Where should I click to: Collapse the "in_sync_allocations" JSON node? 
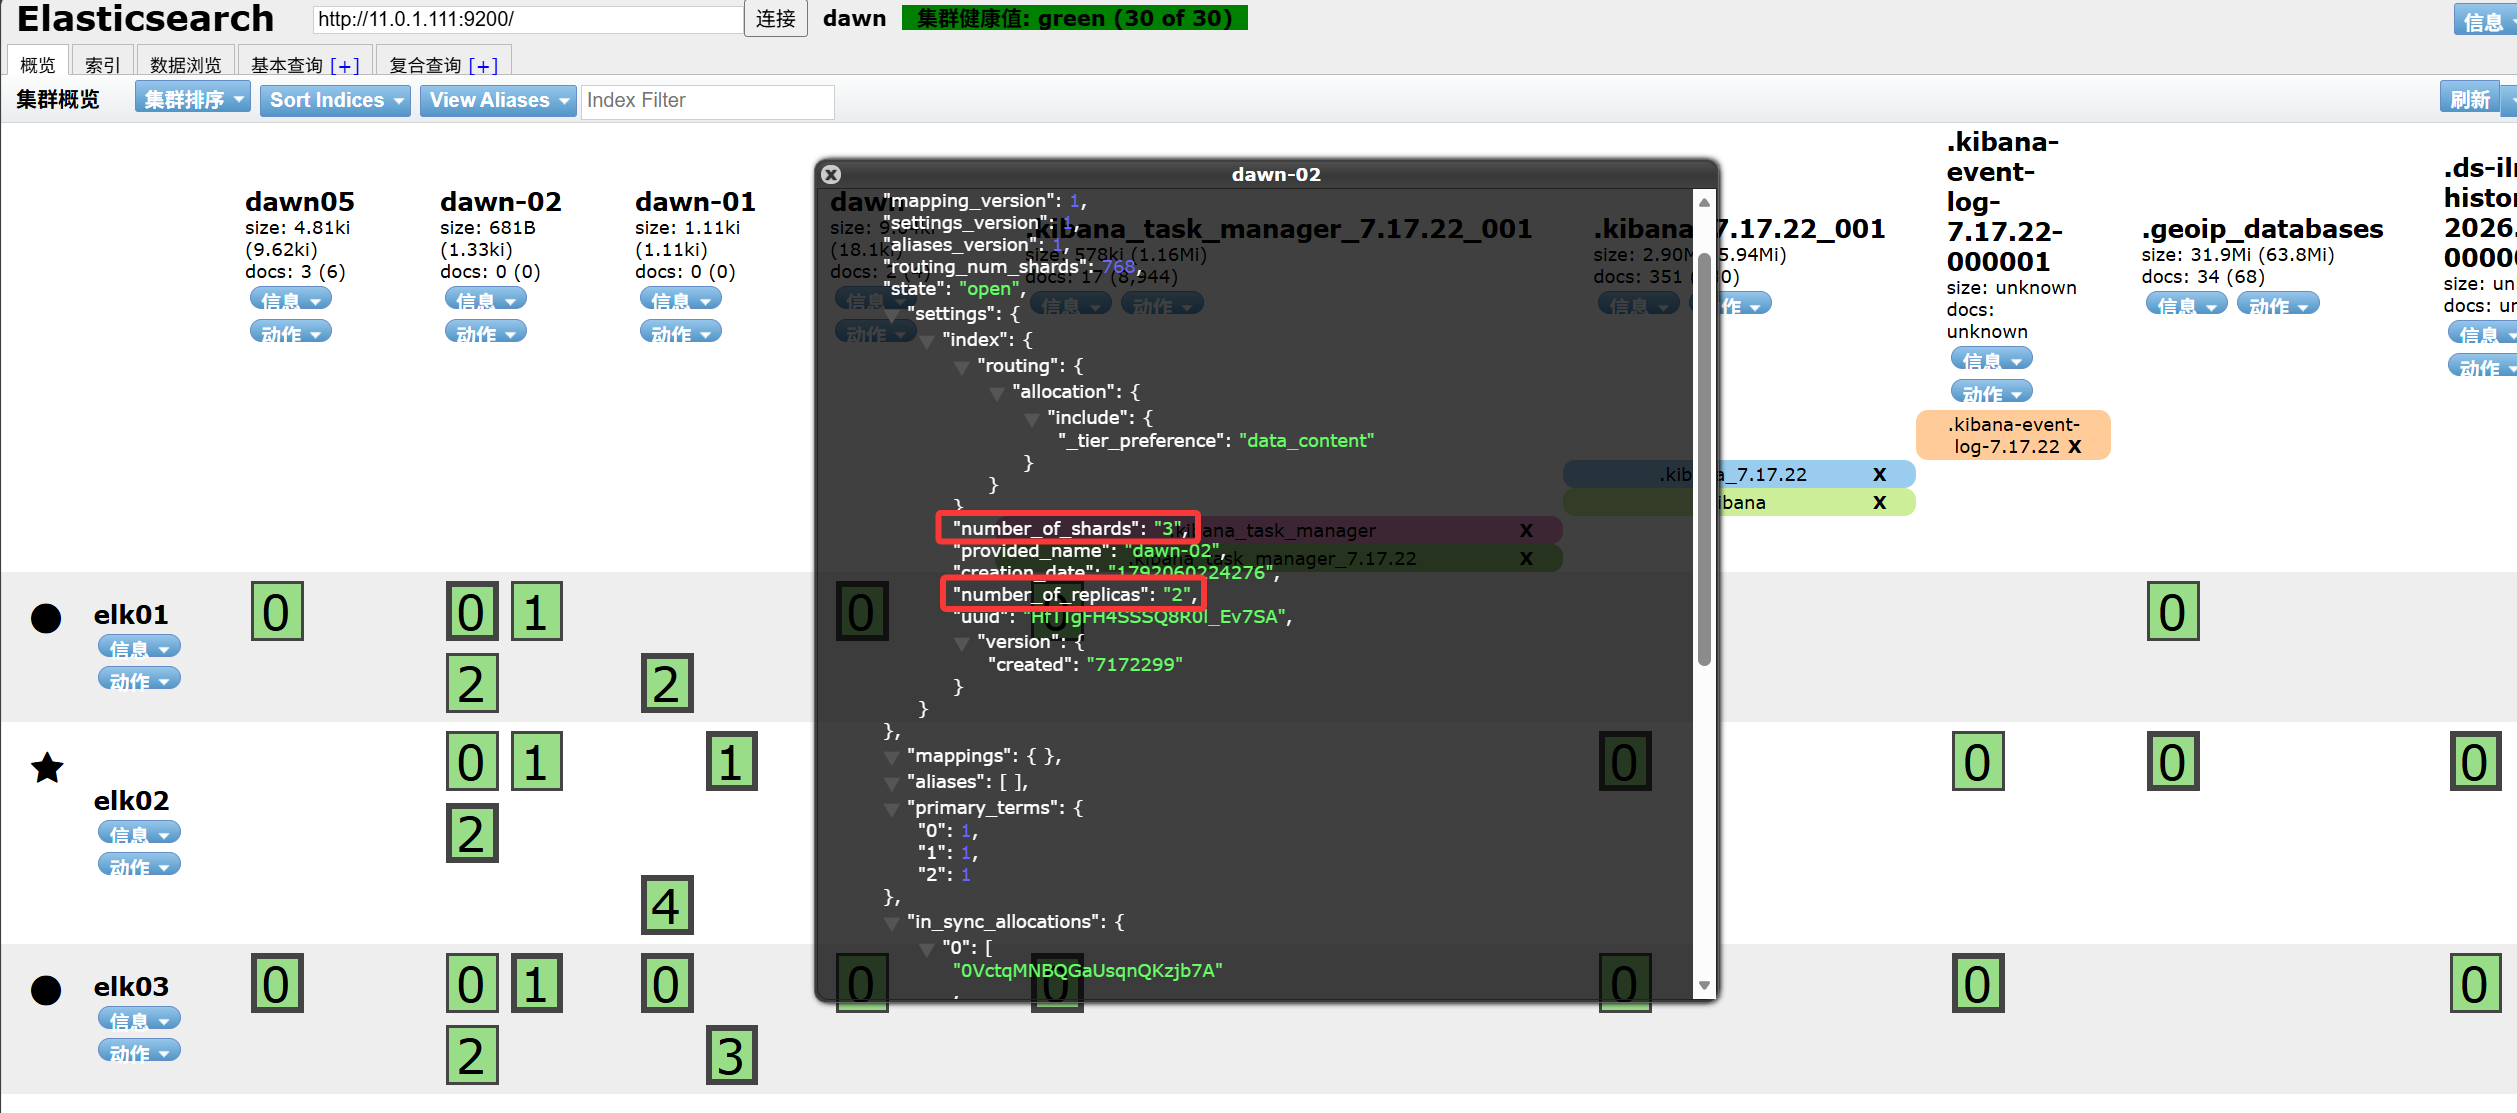coord(892,923)
